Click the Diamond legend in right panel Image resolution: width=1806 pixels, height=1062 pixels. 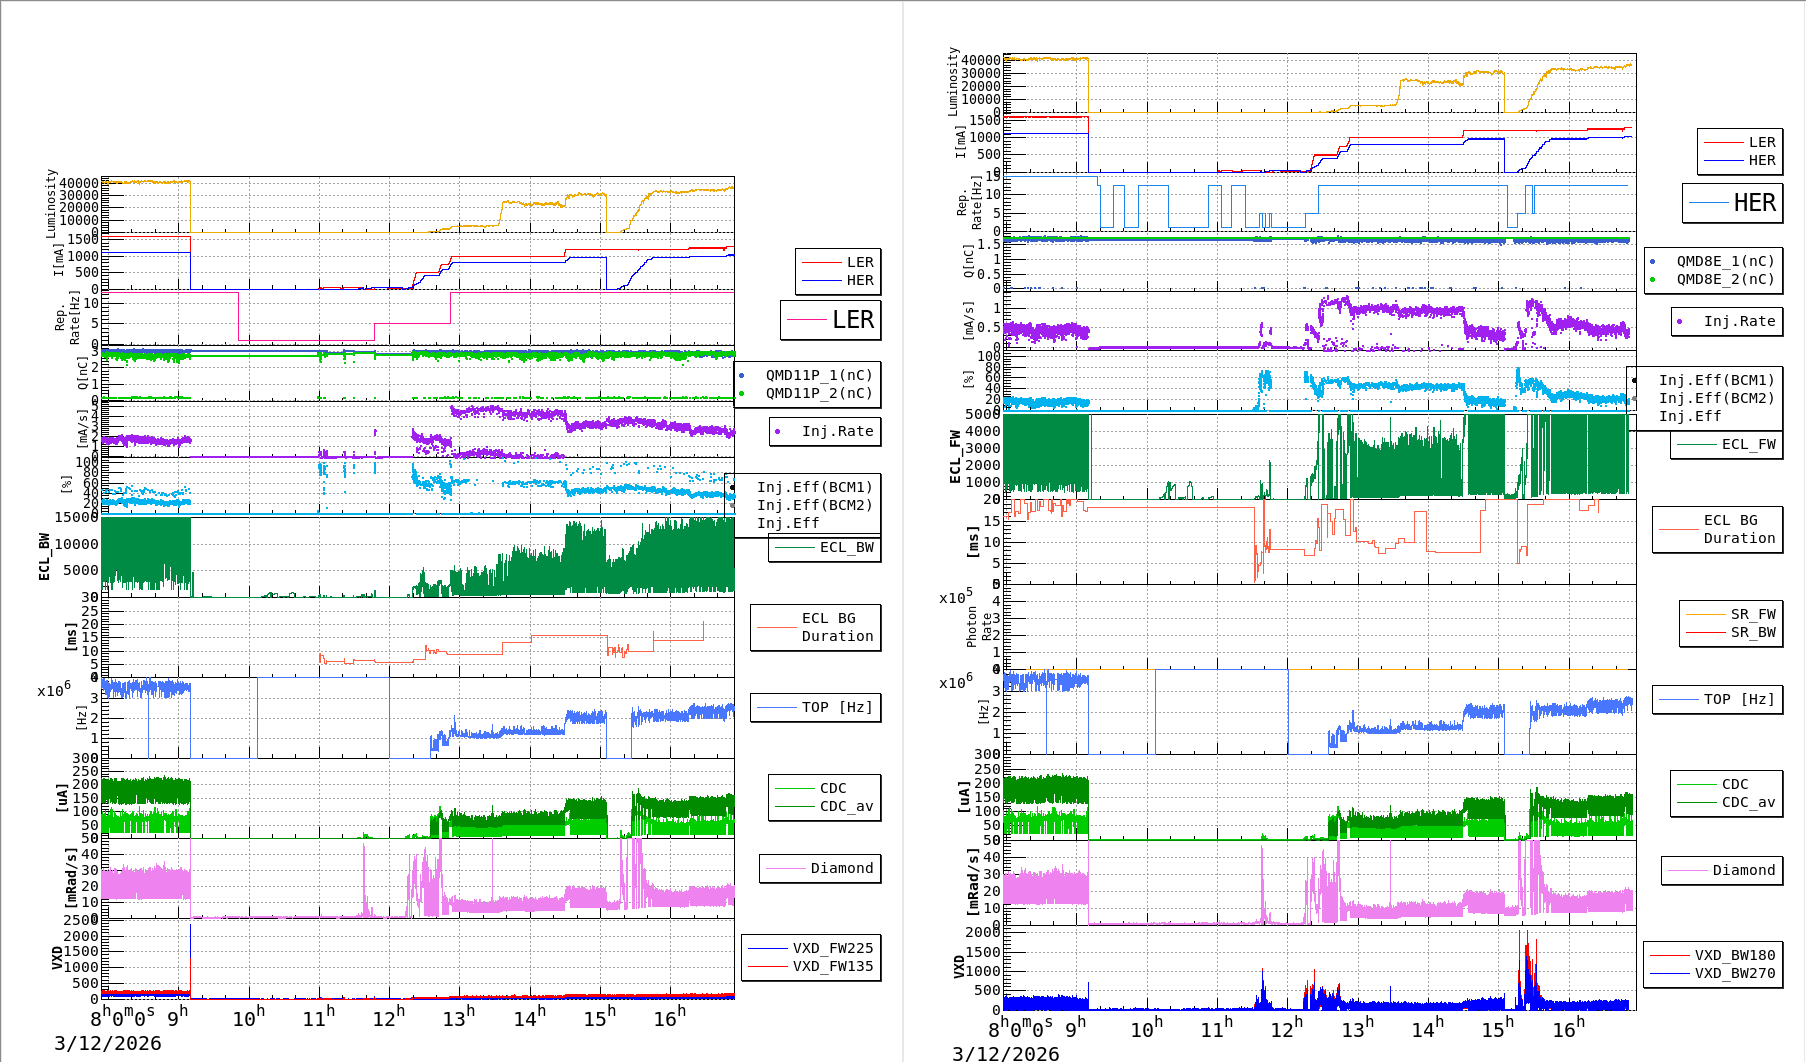(x=1743, y=870)
